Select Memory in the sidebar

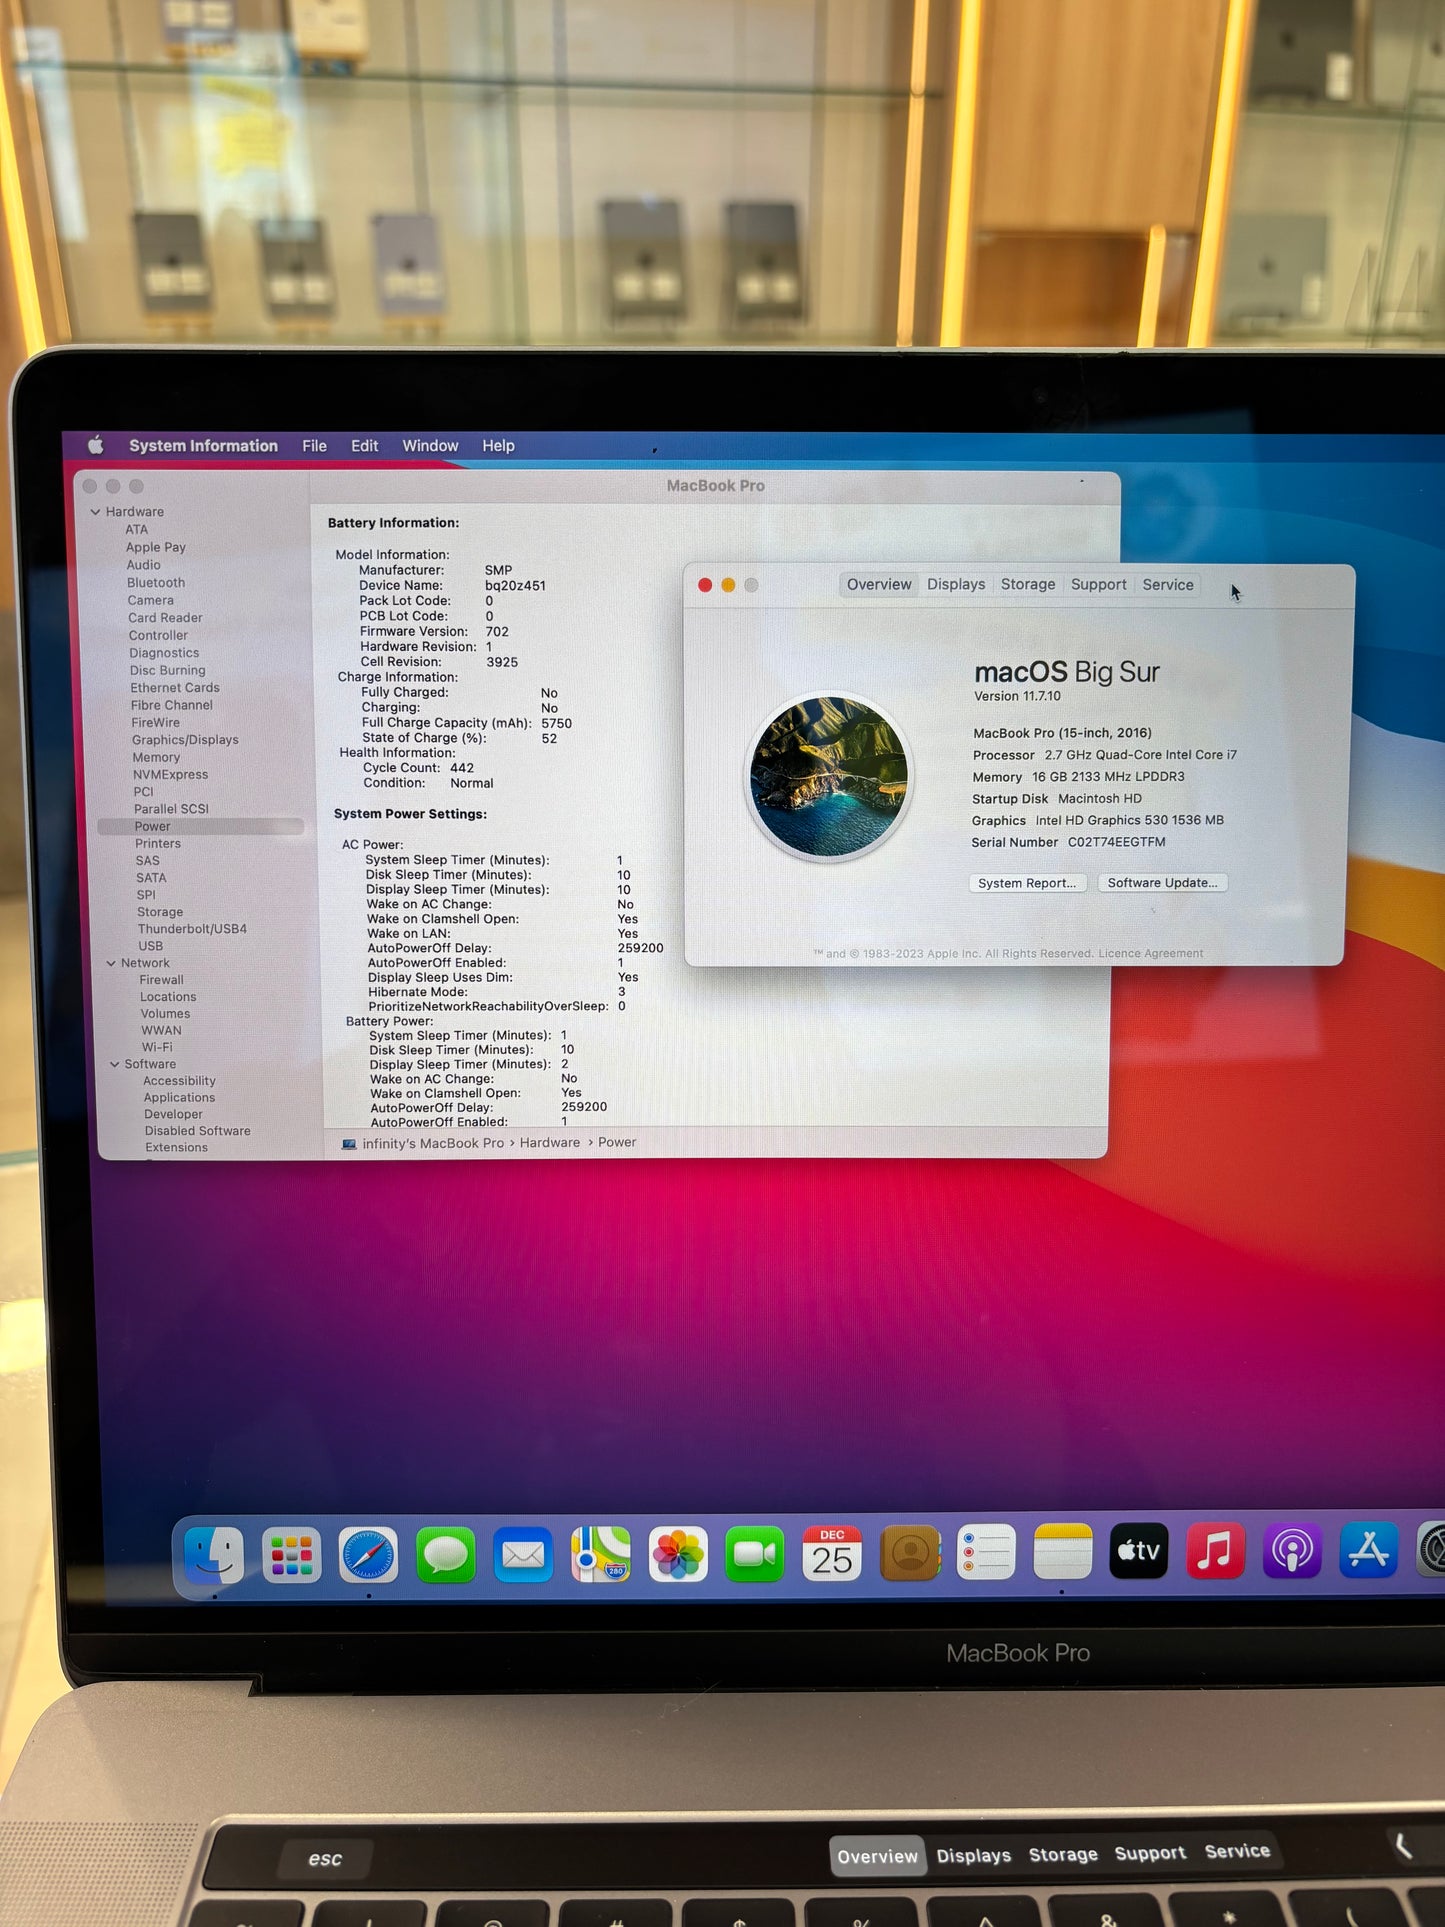click(156, 758)
